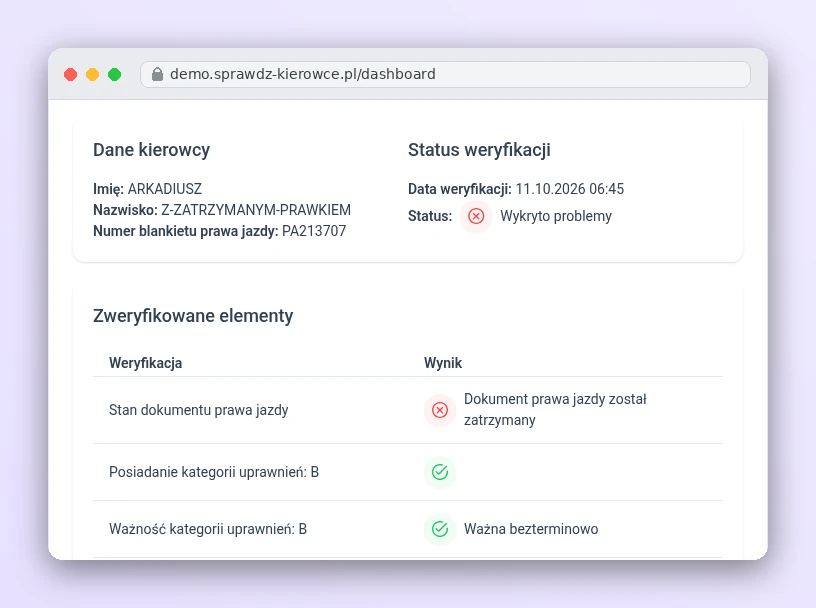Maximize the window using the green button
The height and width of the screenshot is (608, 816).
pos(114,74)
